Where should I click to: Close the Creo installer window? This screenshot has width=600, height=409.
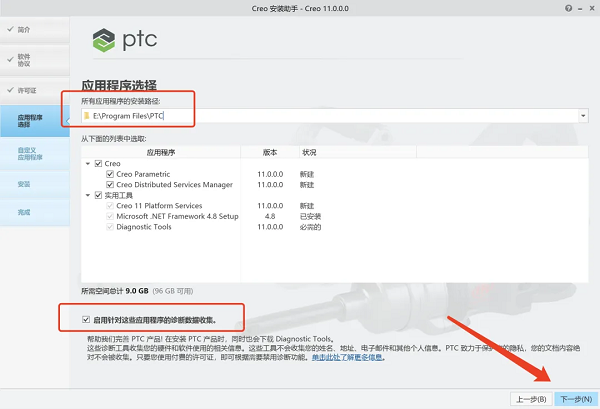coord(592,8)
